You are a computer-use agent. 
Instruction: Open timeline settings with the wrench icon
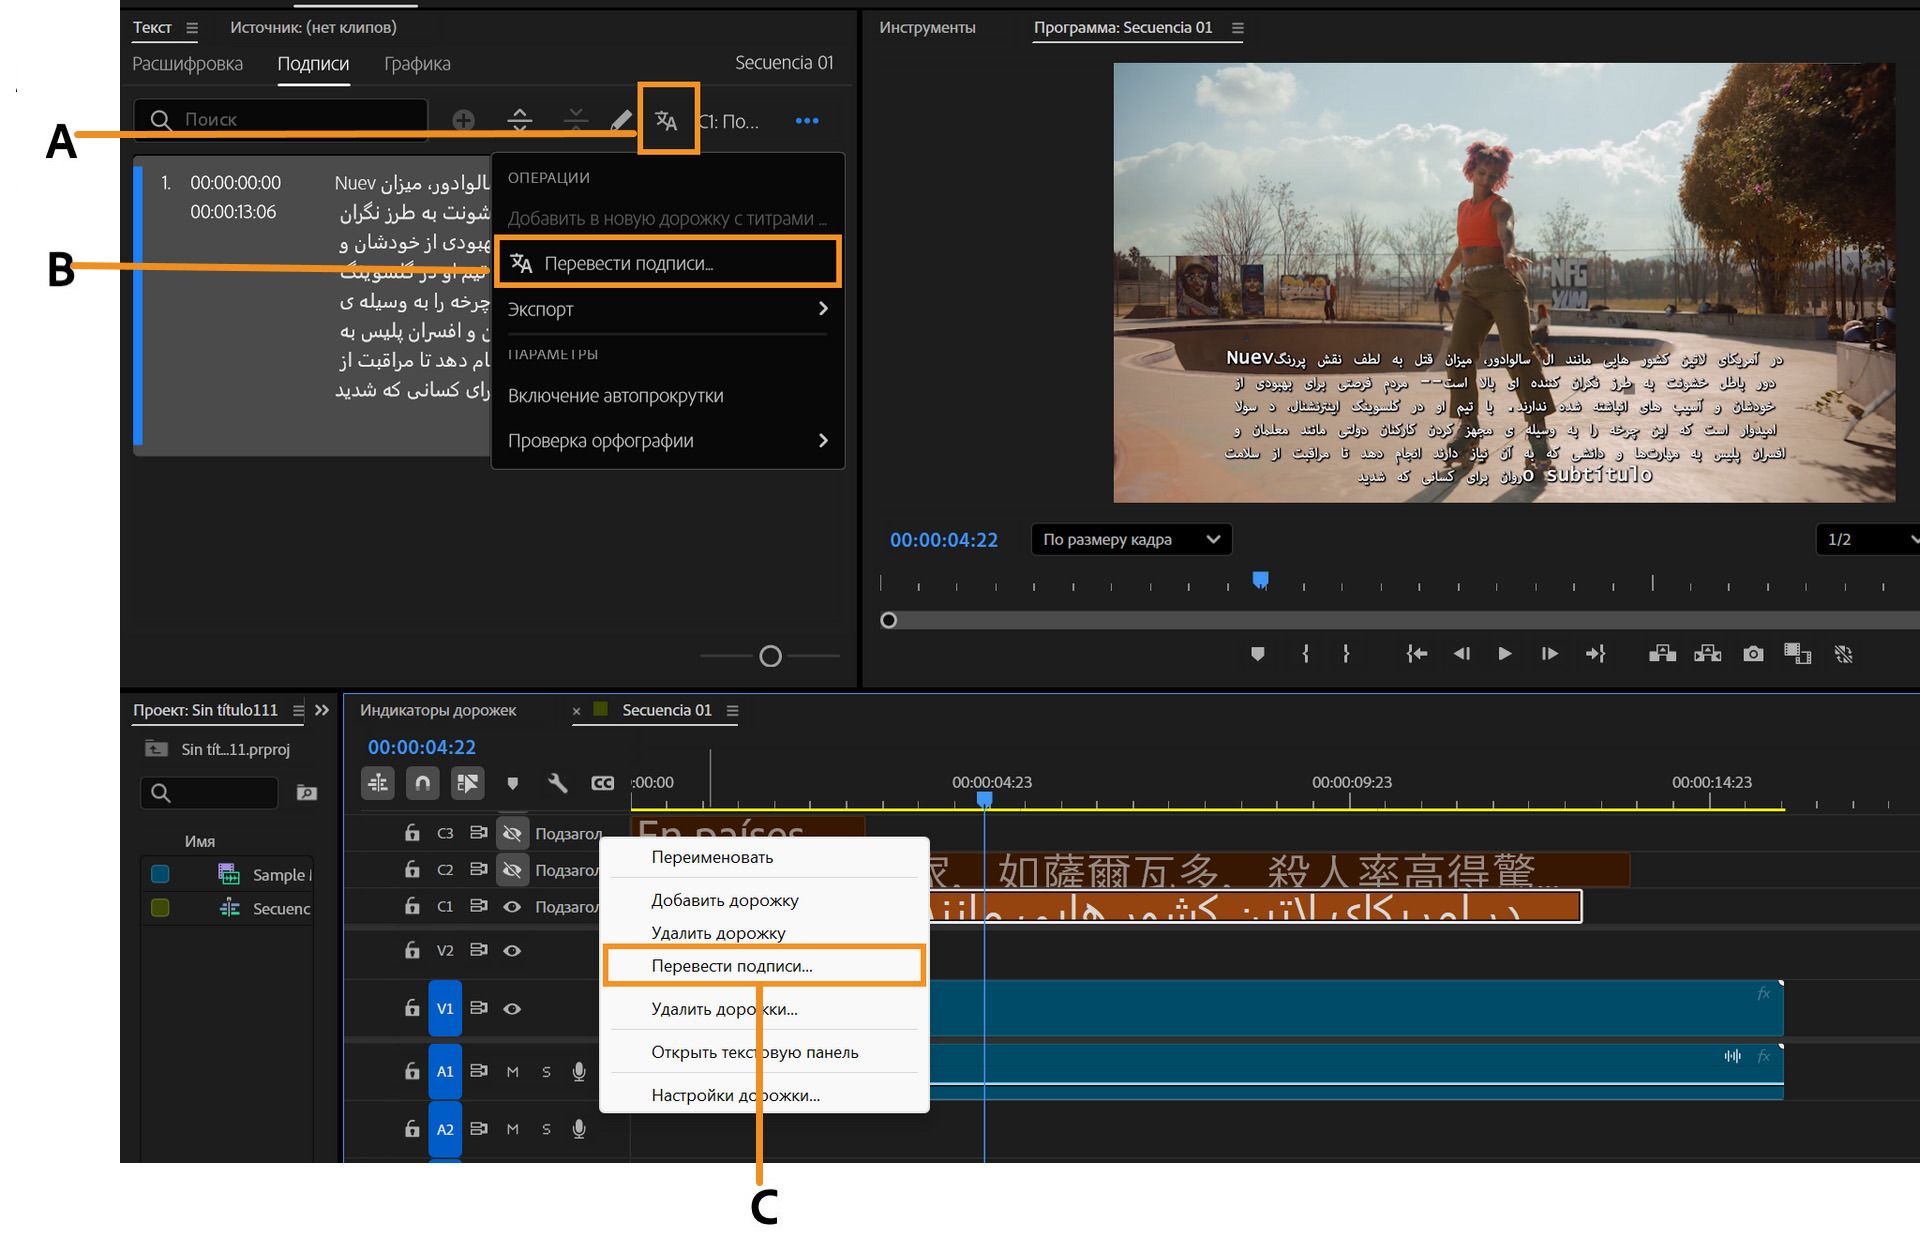(x=558, y=784)
